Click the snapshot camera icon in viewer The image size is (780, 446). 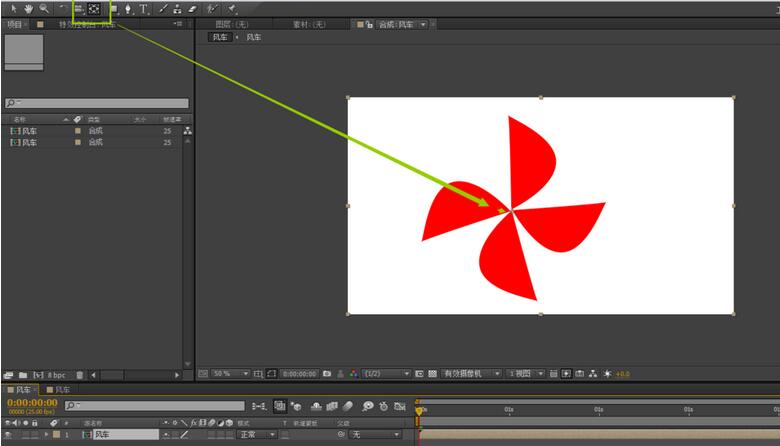click(328, 373)
